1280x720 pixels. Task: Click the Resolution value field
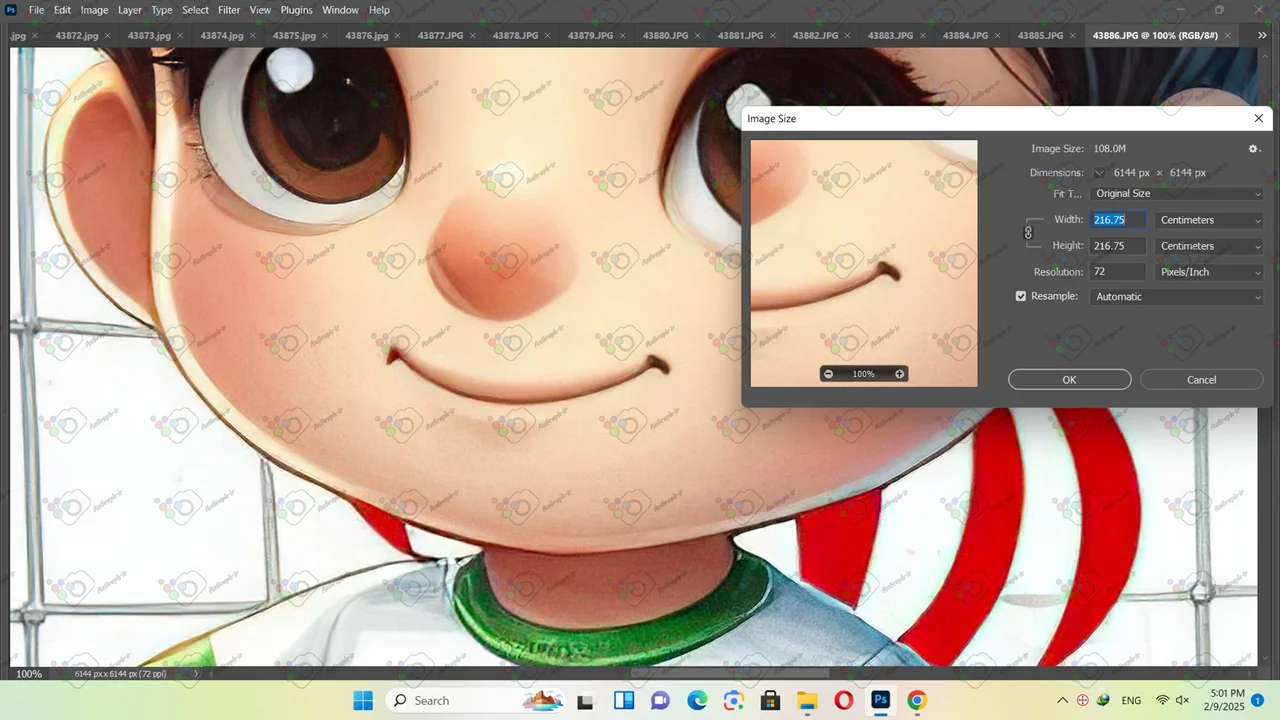pos(1118,272)
